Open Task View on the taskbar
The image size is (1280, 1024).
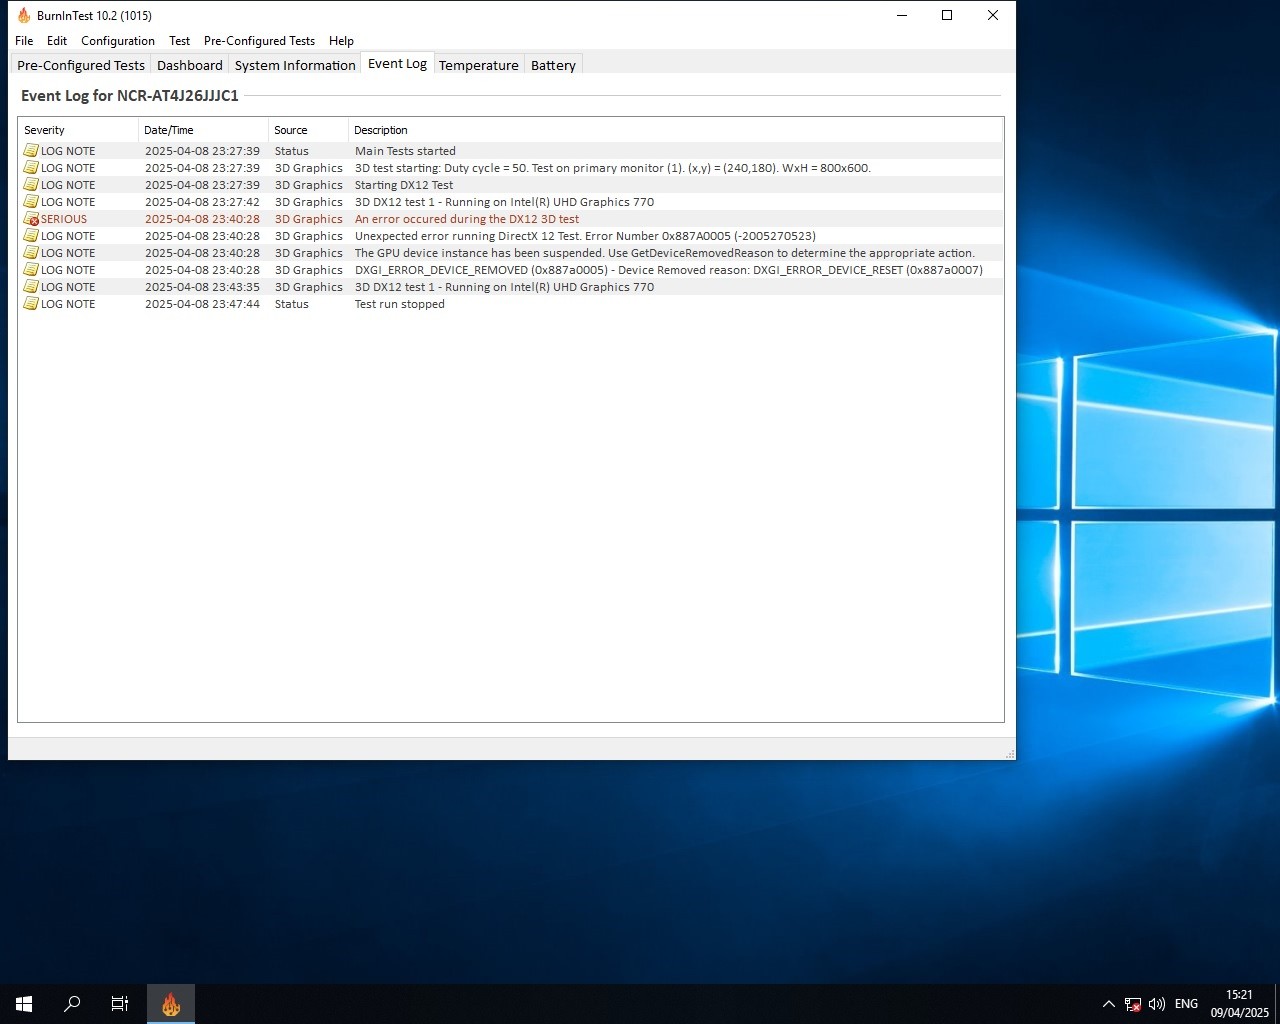(x=120, y=1004)
